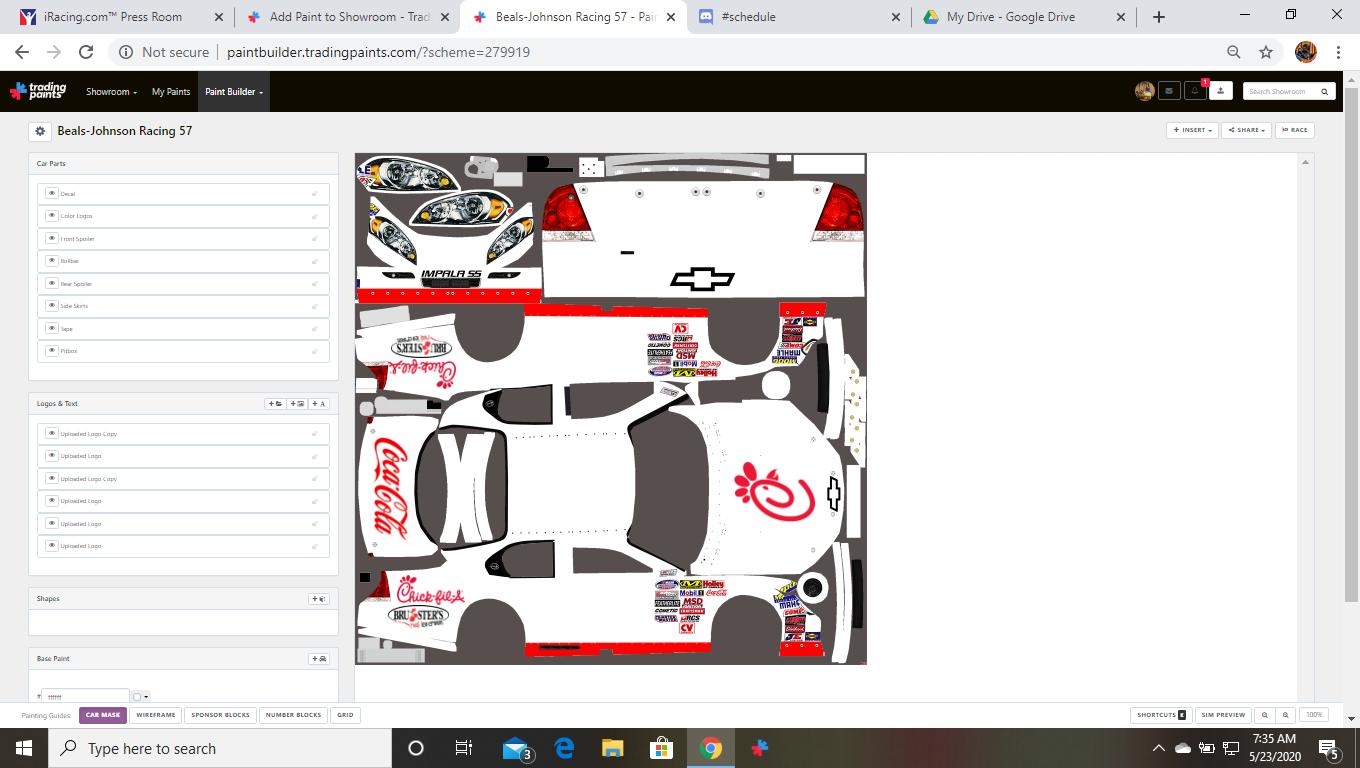Screen dimensions: 1360x768
Task: Toggle visibility of the Rollbar car part
Action: pyautogui.click(x=52, y=260)
